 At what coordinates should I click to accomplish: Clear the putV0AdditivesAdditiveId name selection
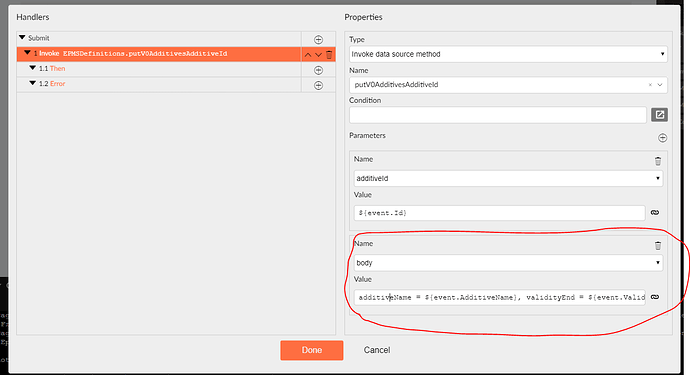[650, 85]
